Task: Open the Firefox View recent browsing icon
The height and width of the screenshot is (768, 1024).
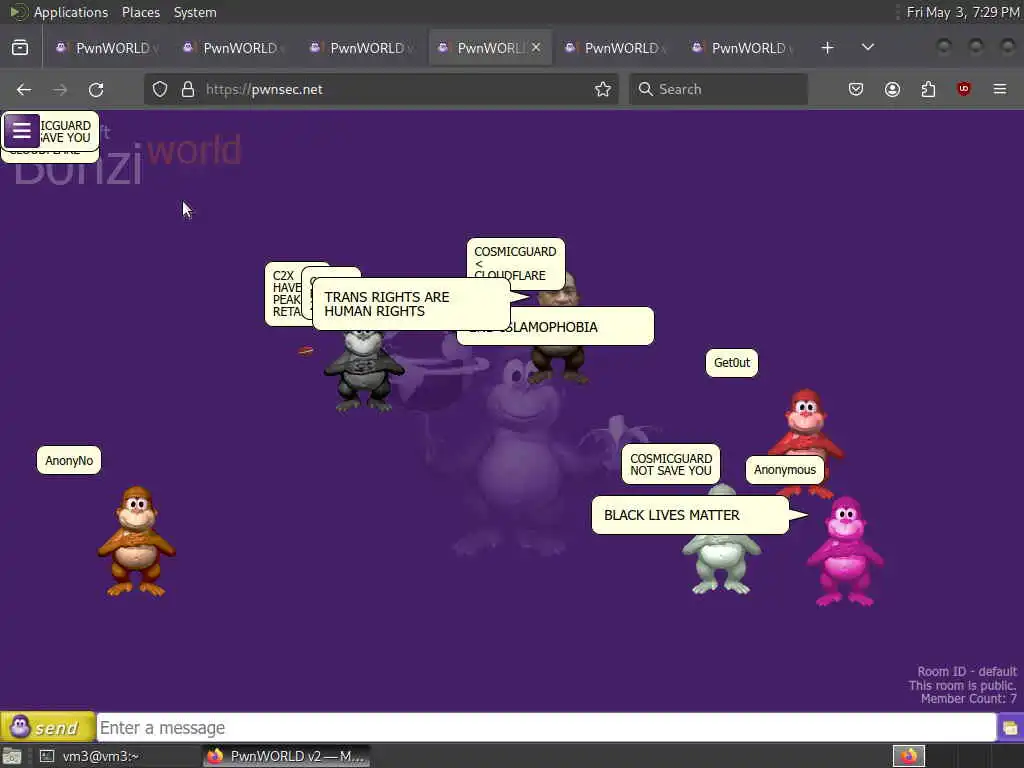Action: point(20,48)
